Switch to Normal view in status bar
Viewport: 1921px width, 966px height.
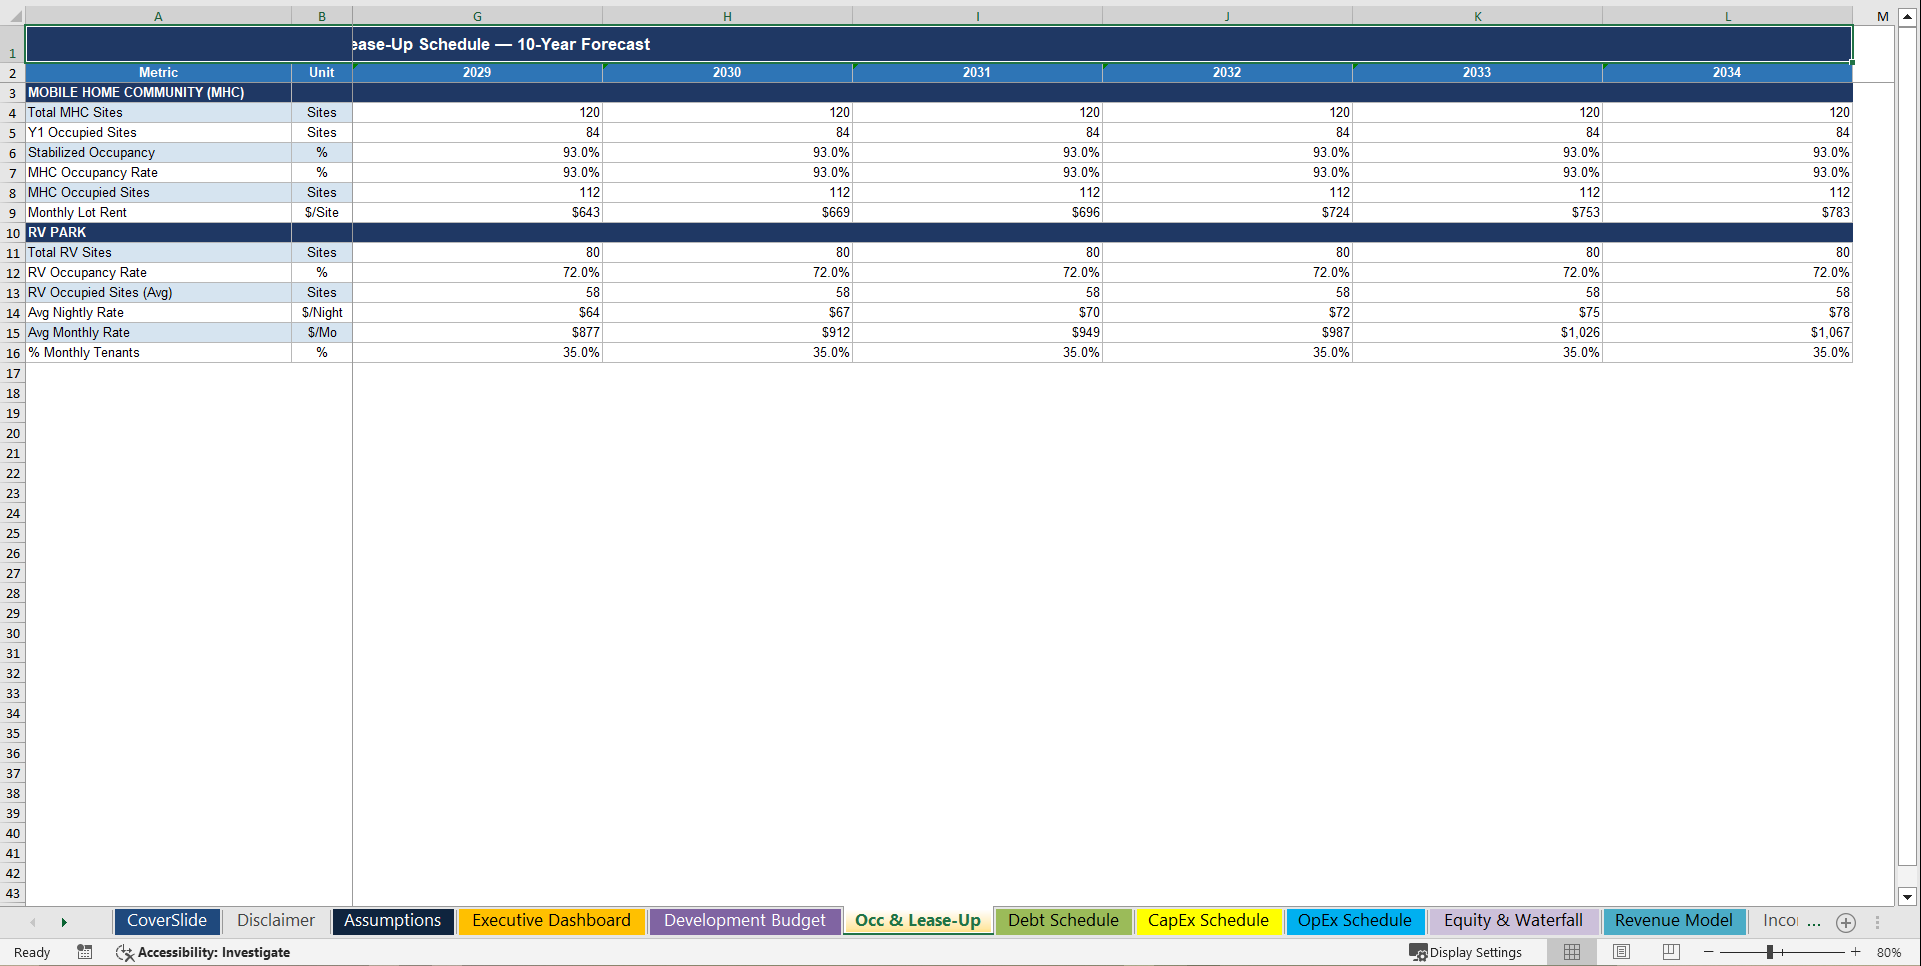point(1571,952)
